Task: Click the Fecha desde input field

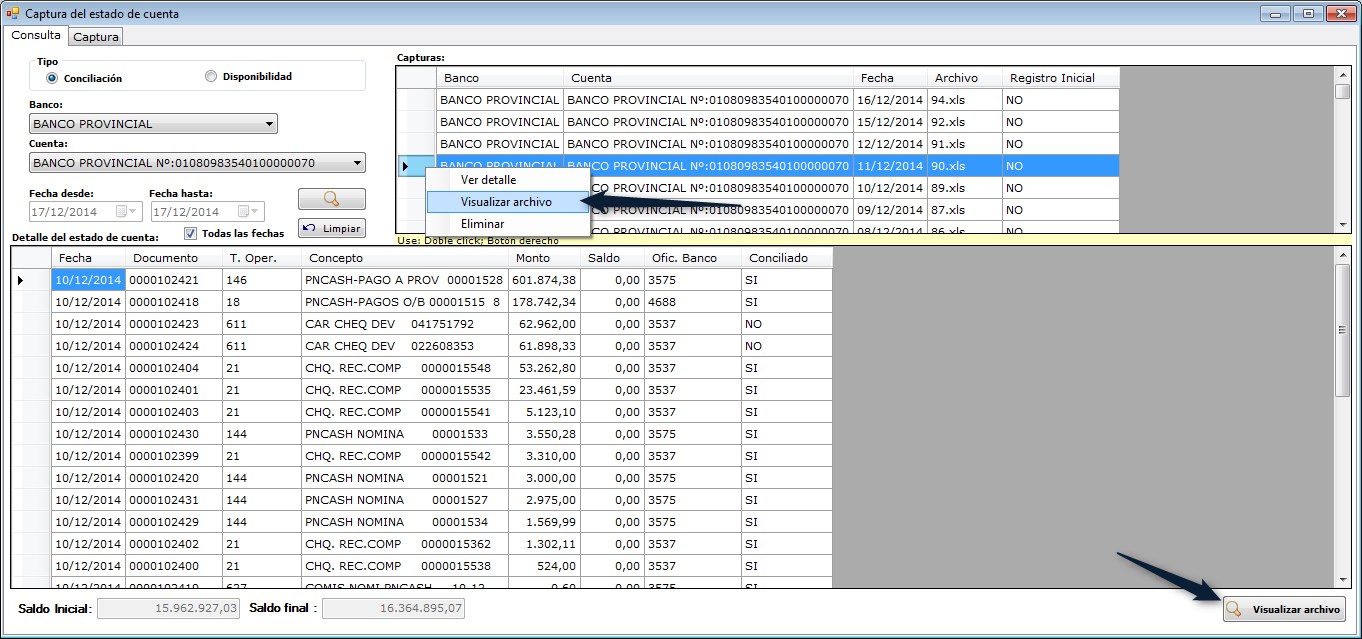Action: (x=86, y=212)
